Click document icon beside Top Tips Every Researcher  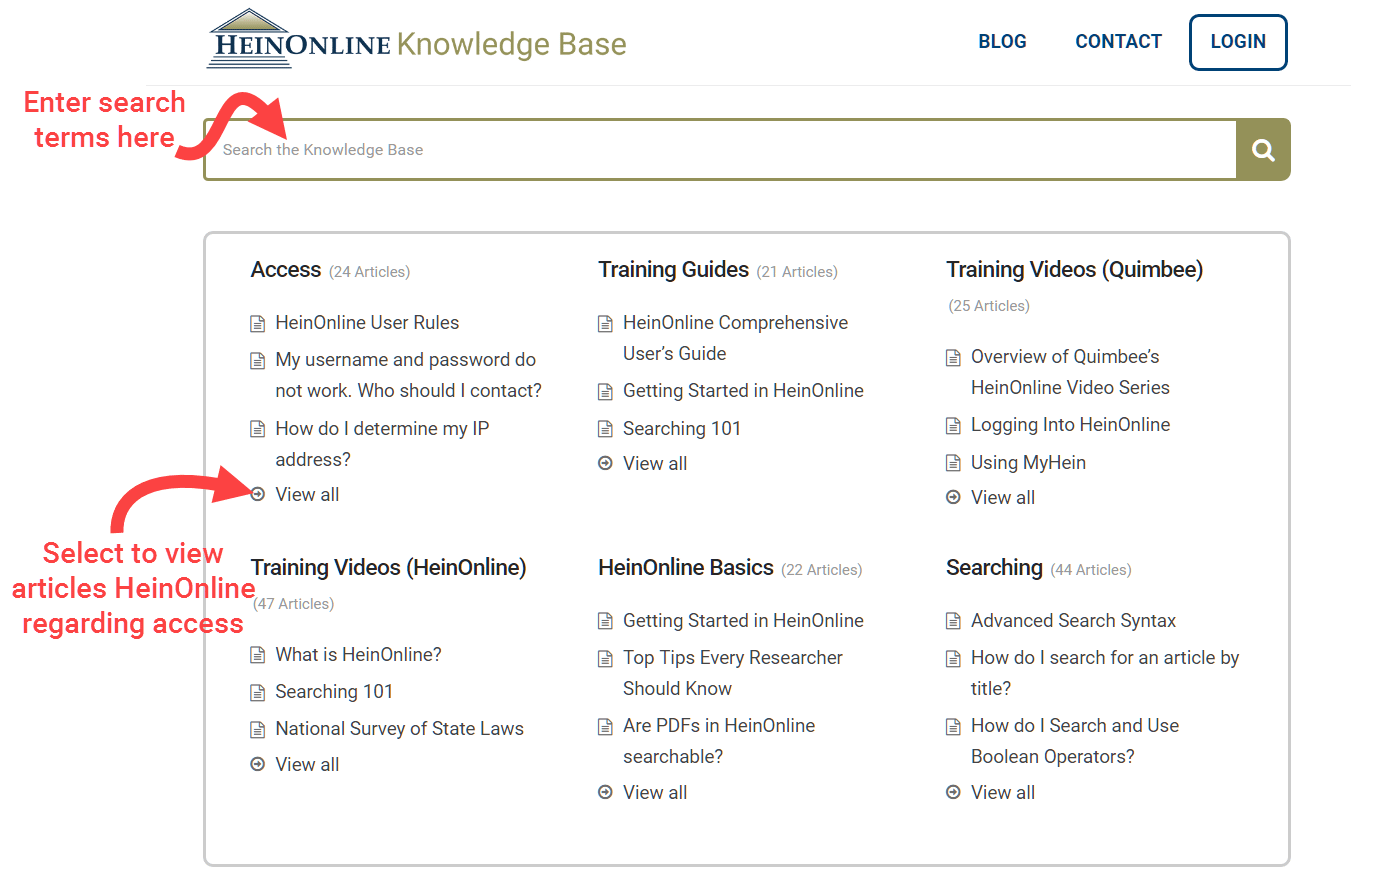coord(605,659)
